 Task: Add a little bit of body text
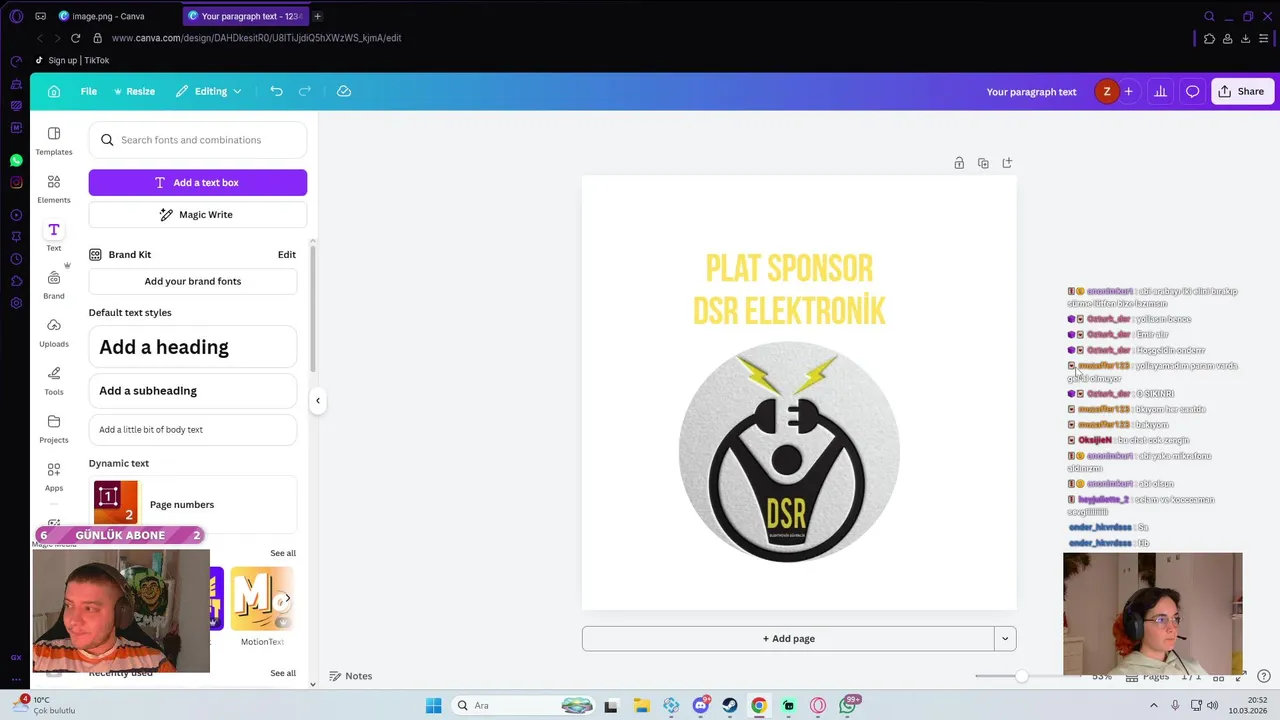pyautogui.click(x=193, y=430)
